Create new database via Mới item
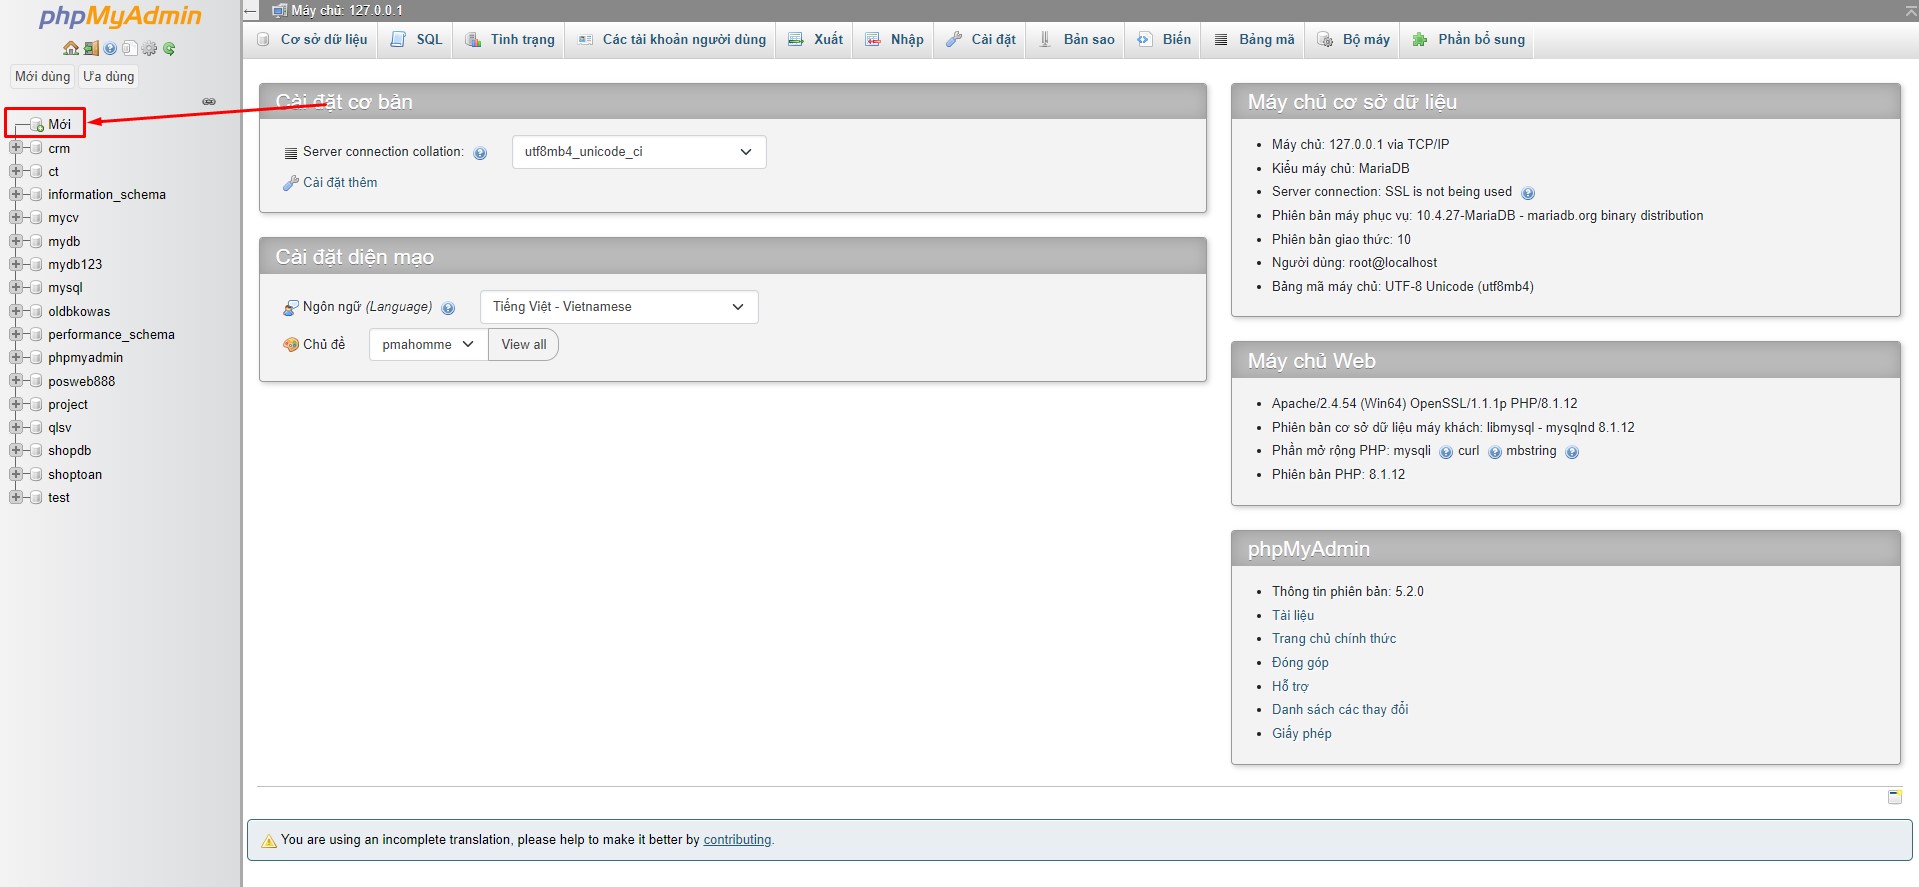Screen dimensions: 1919x887 [59, 124]
